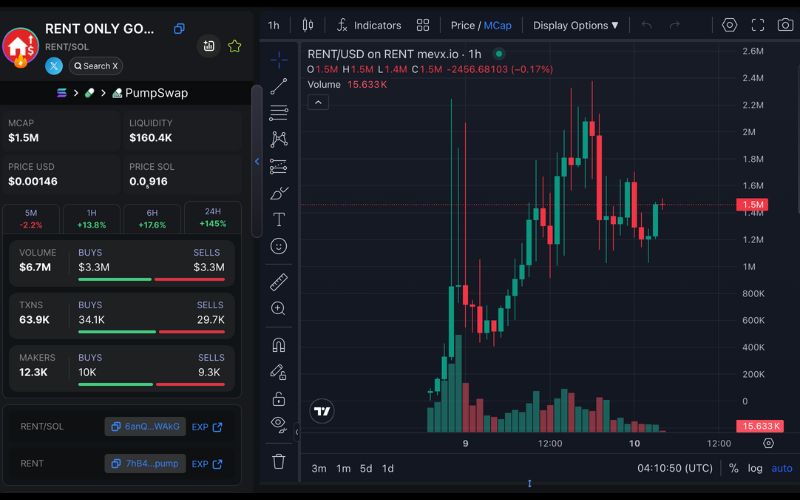Toggle log scale mode

tap(755, 468)
